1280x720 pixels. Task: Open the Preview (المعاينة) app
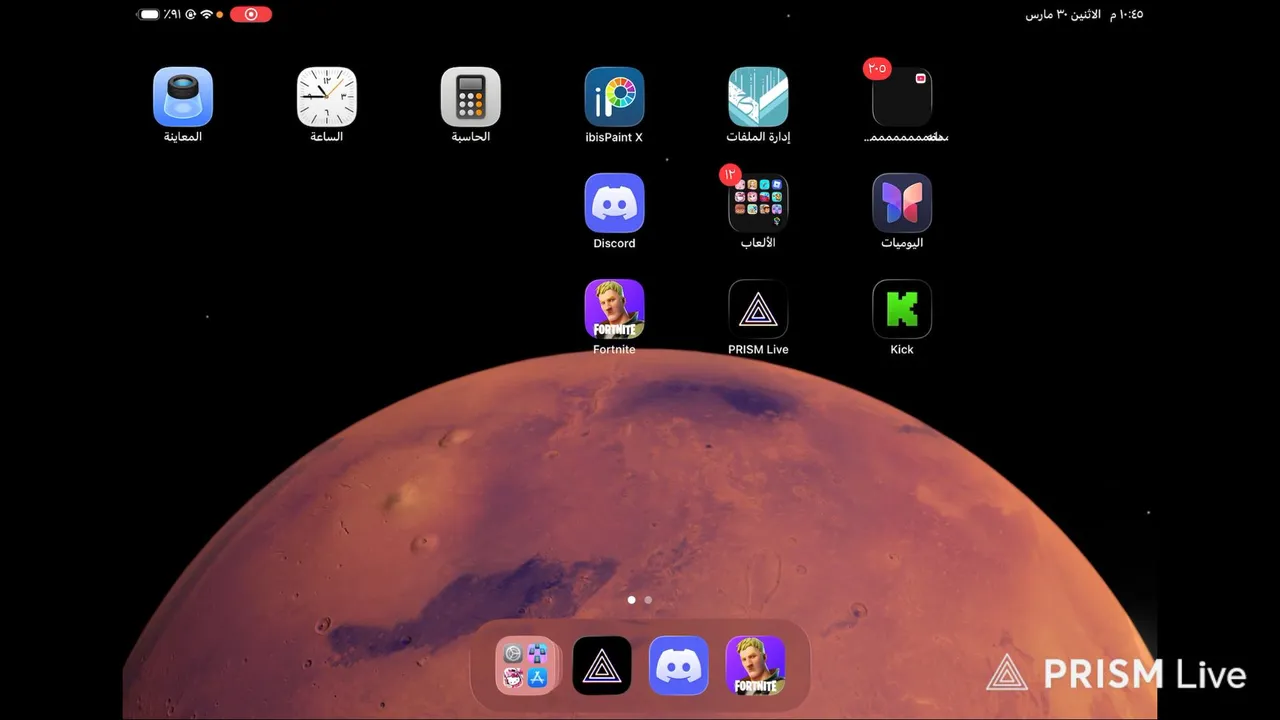point(183,97)
